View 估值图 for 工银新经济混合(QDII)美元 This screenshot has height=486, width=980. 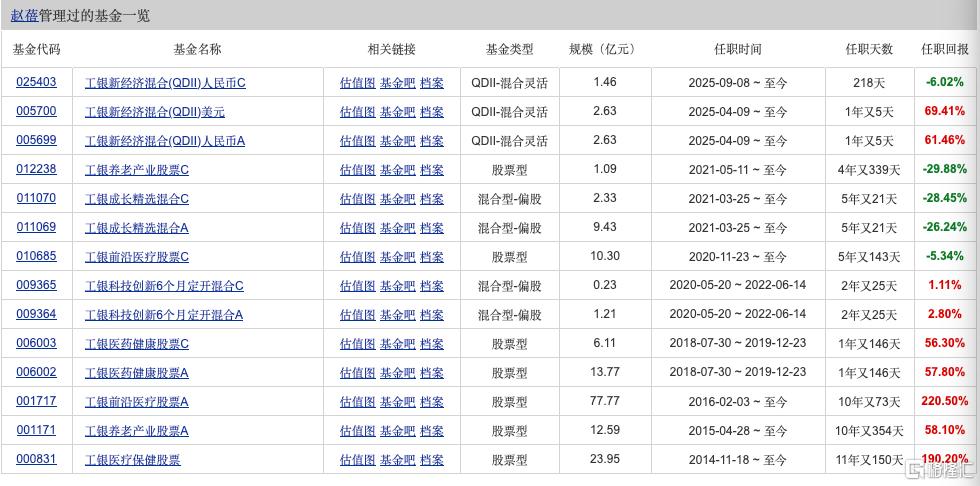pos(358,112)
